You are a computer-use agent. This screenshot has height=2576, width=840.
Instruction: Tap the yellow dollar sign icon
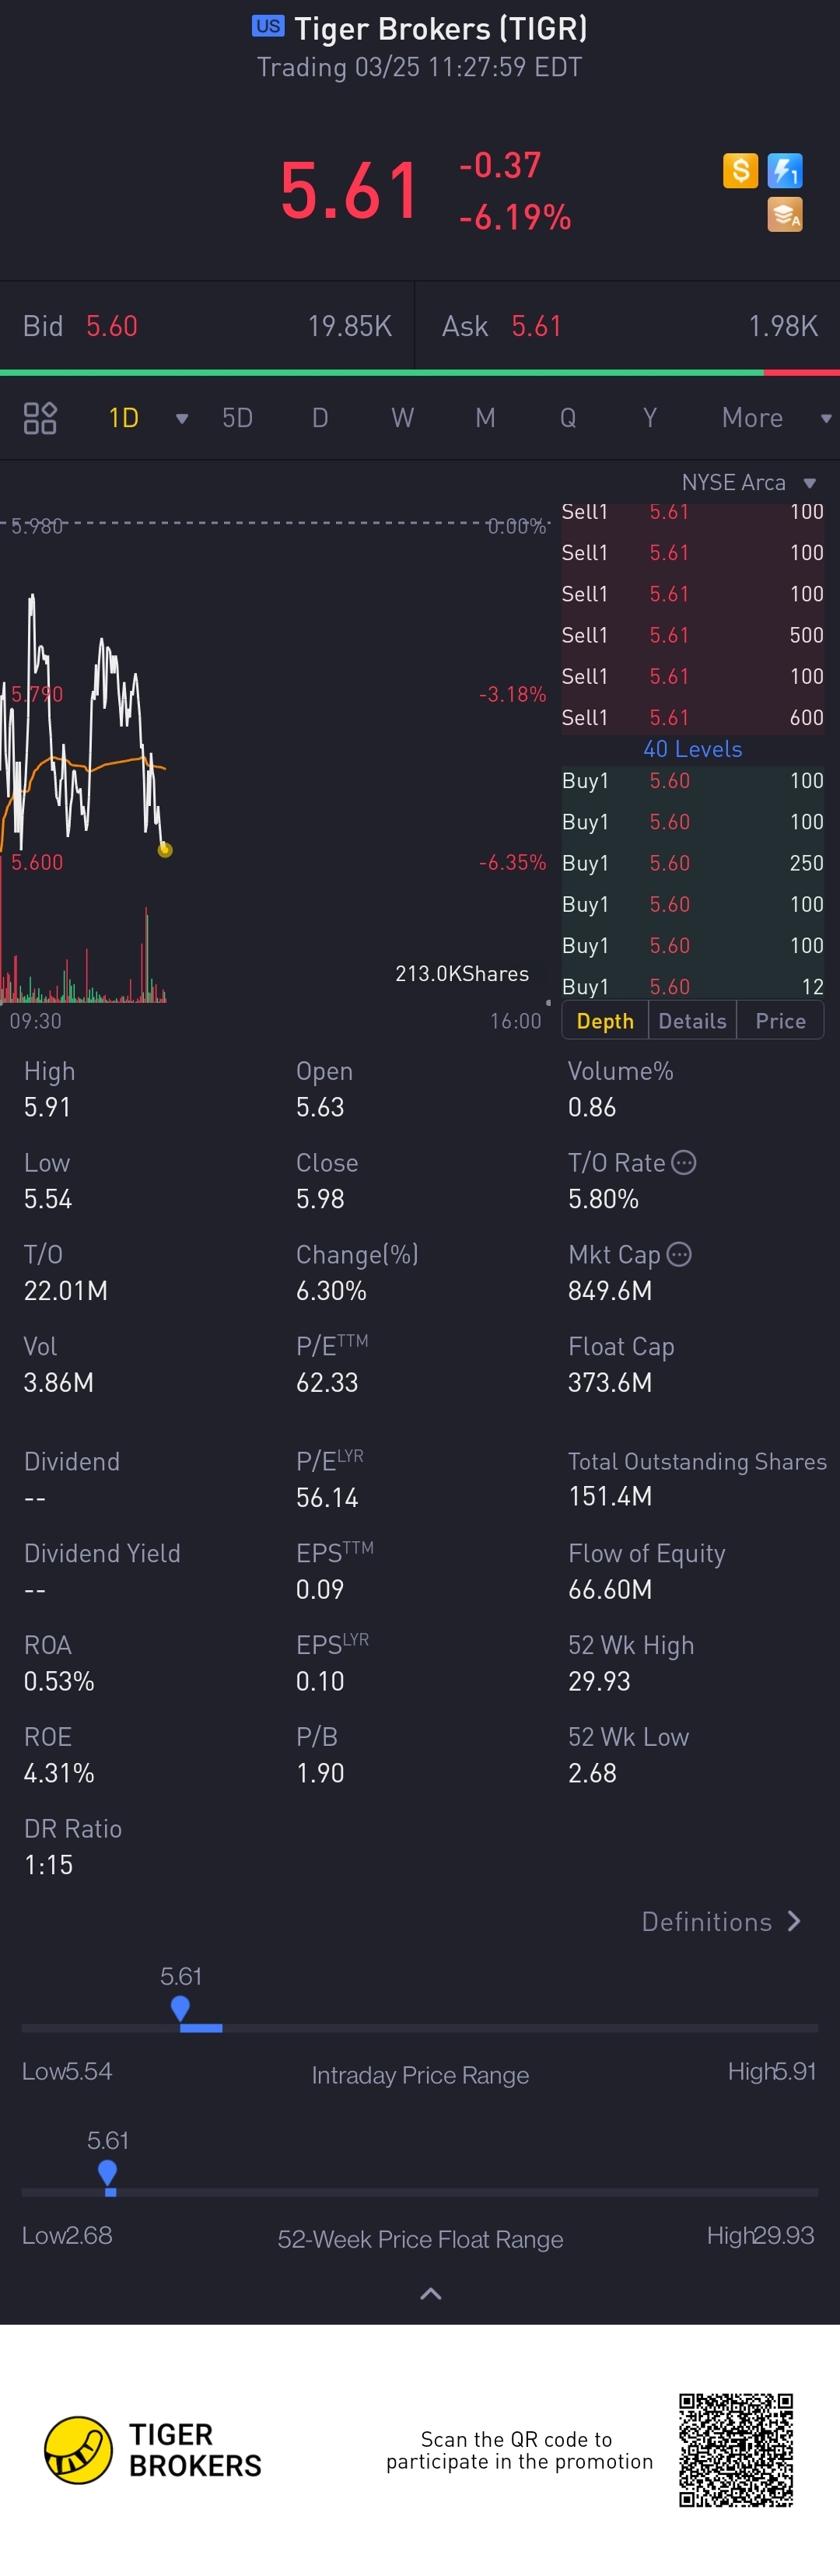tap(740, 171)
